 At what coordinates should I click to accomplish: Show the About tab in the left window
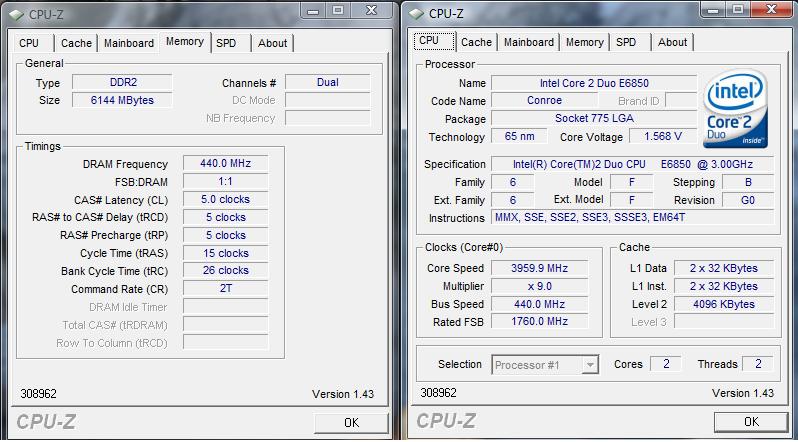click(272, 43)
